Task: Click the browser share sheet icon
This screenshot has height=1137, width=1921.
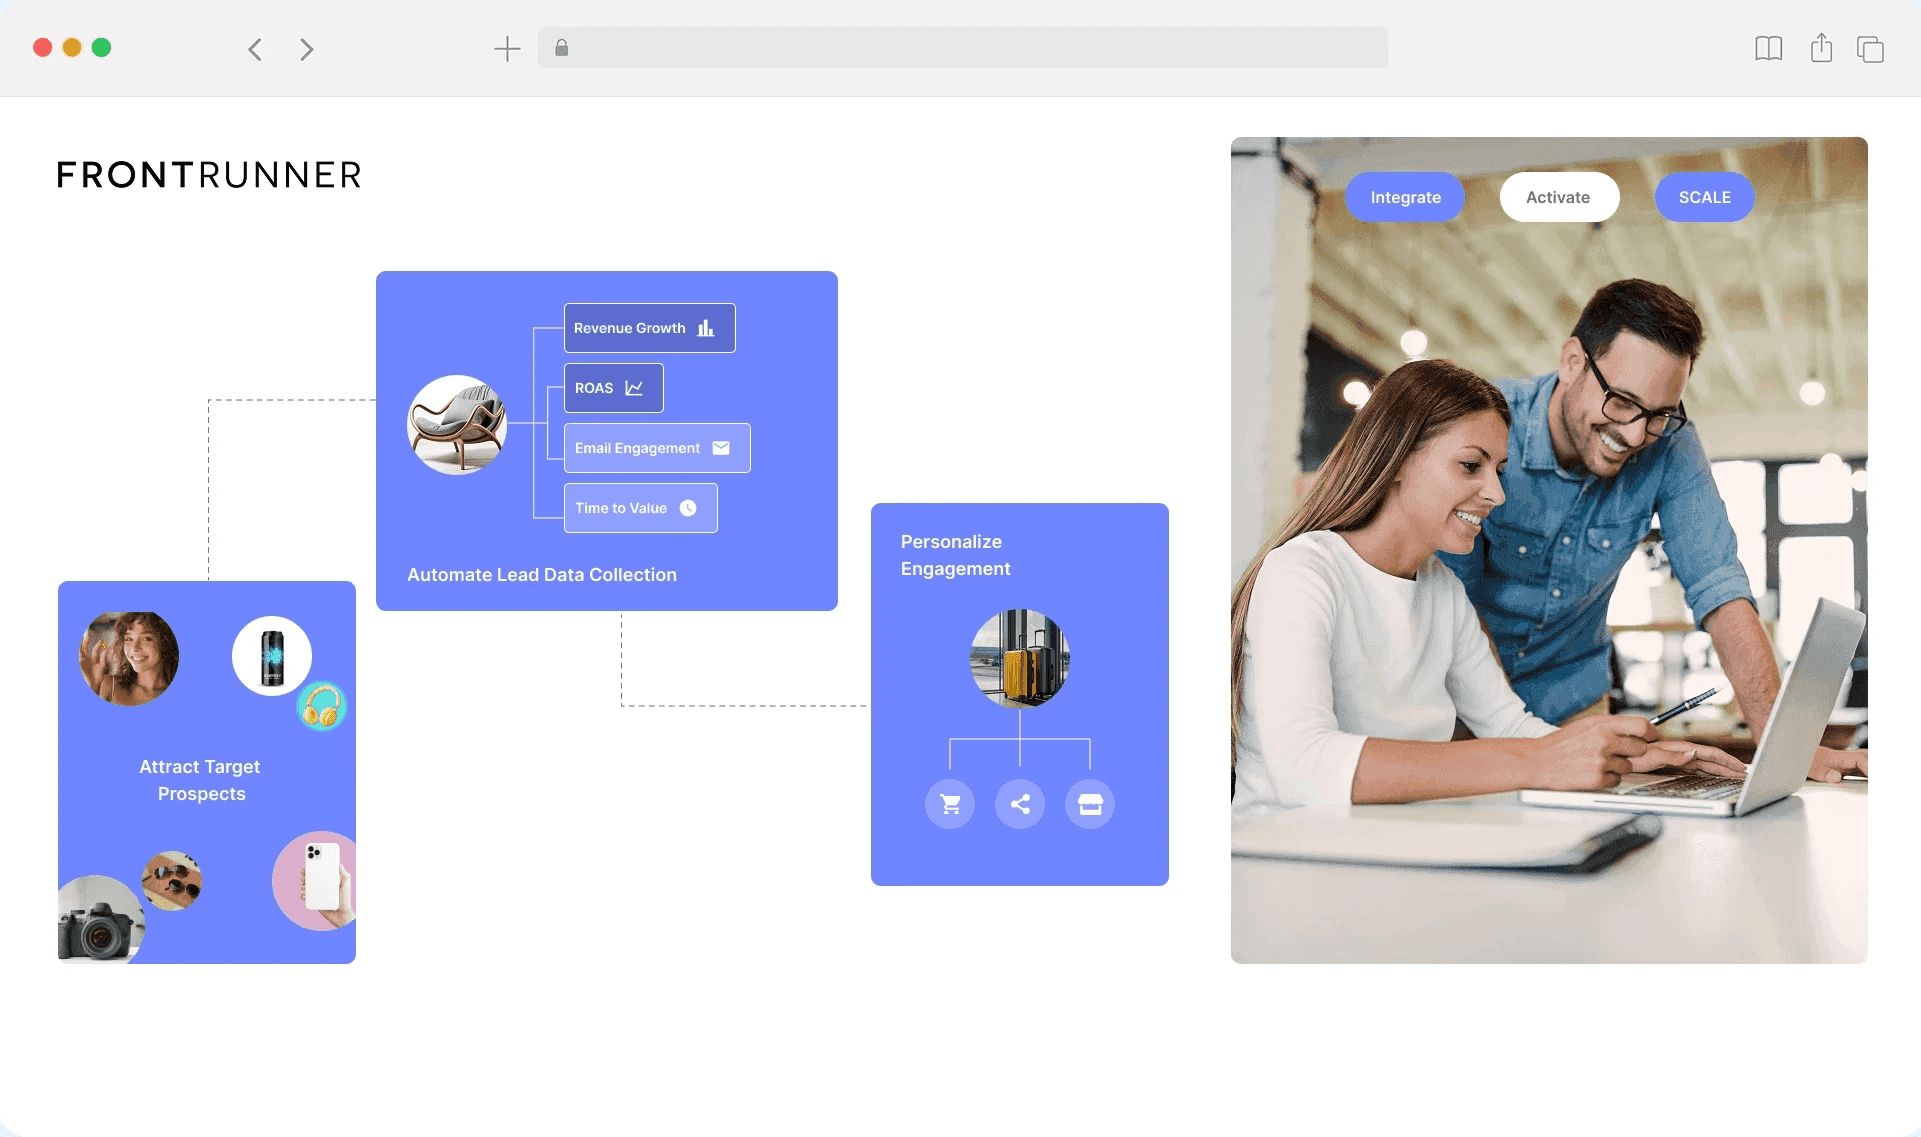Action: pyautogui.click(x=1820, y=48)
